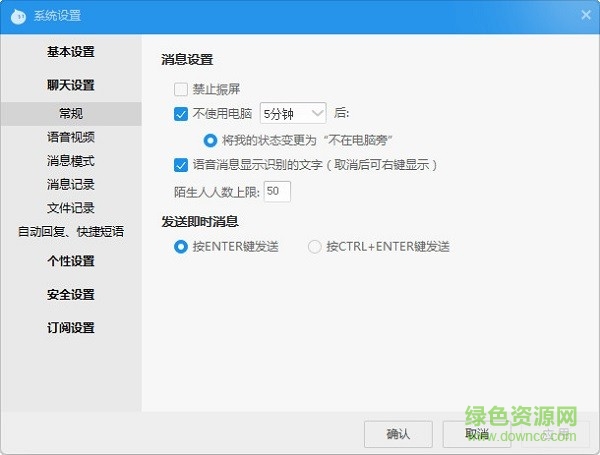Close the 系统设置 window
600x455 pixels.
click(x=585, y=14)
